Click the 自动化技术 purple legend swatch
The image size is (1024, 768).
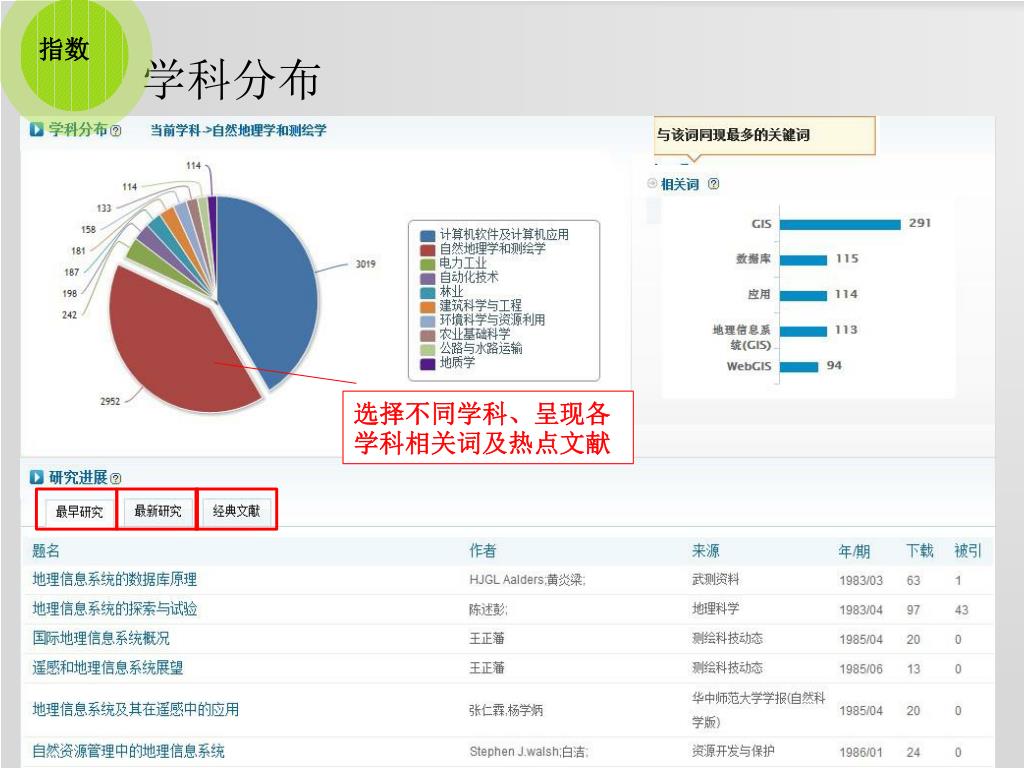point(428,278)
